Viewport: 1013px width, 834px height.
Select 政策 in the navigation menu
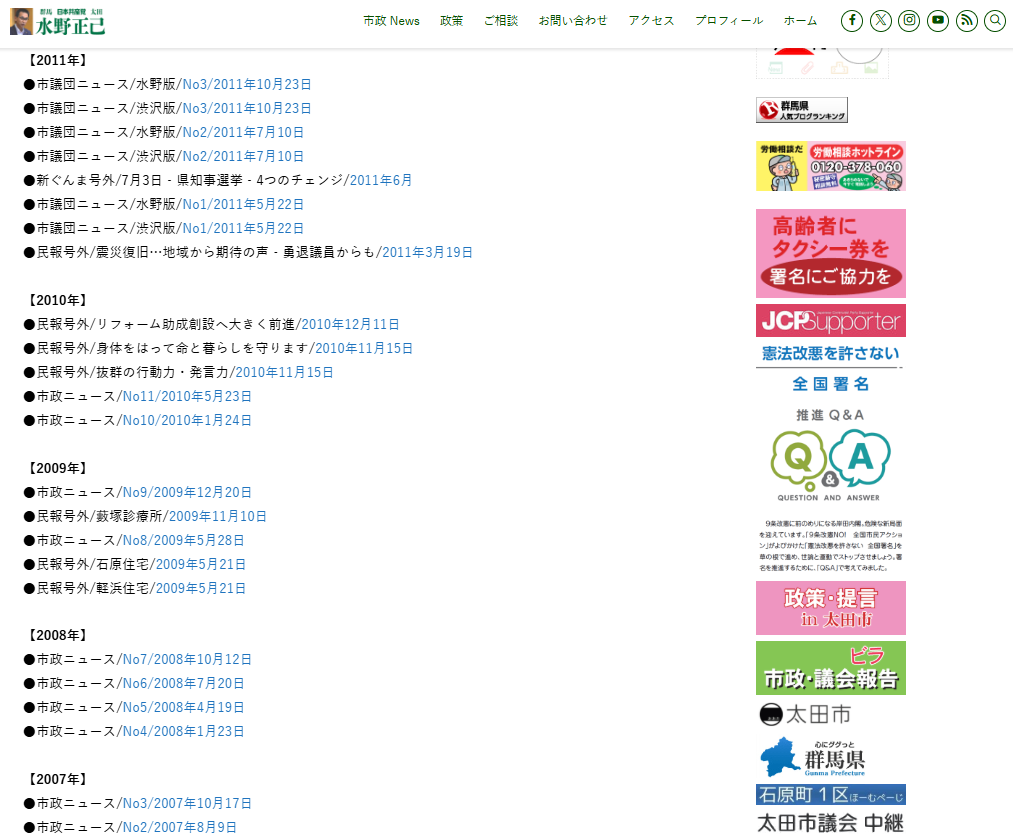pos(451,21)
